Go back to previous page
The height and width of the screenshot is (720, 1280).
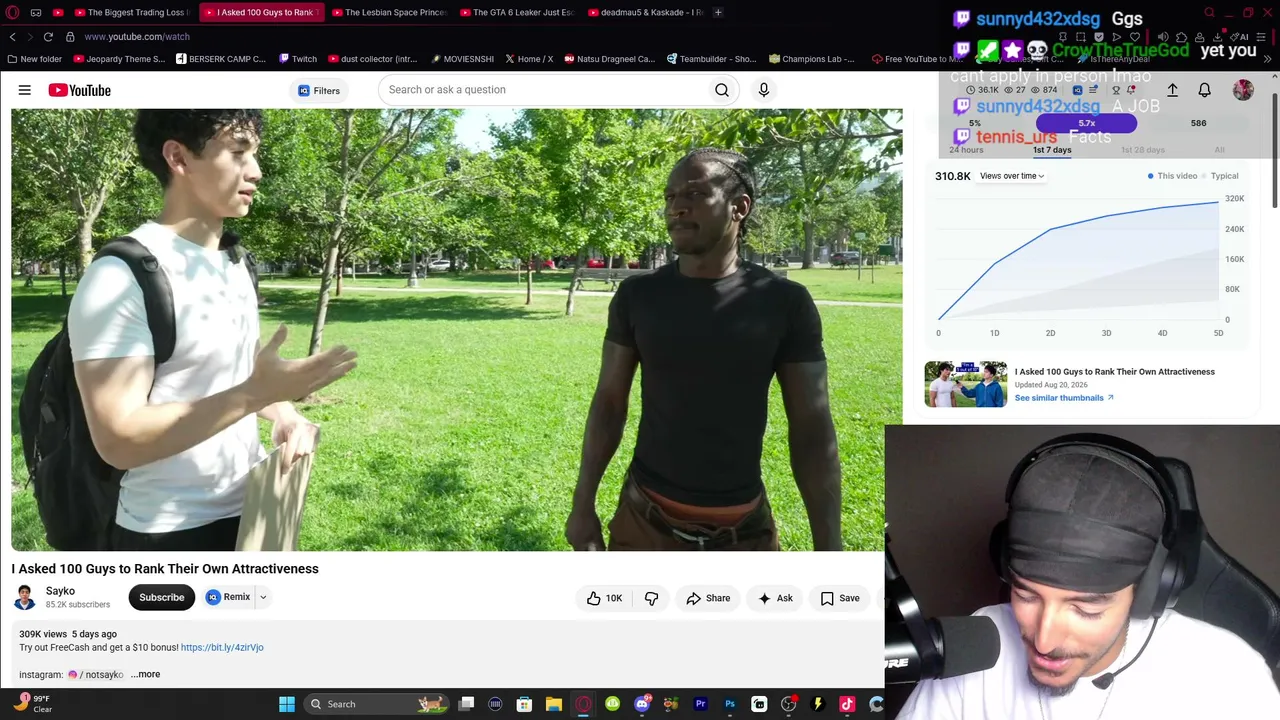(x=12, y=37)
